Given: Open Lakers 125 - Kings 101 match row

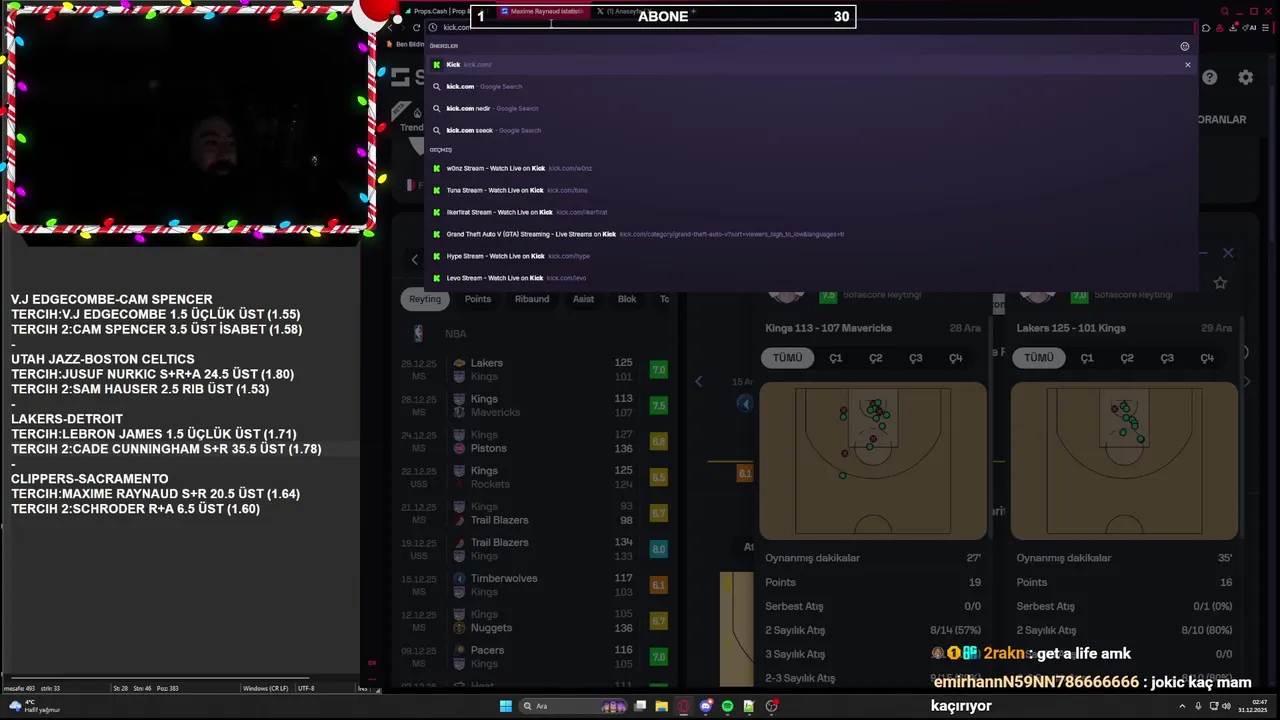Looking at the screenshot, I should [x=535, y=370].
